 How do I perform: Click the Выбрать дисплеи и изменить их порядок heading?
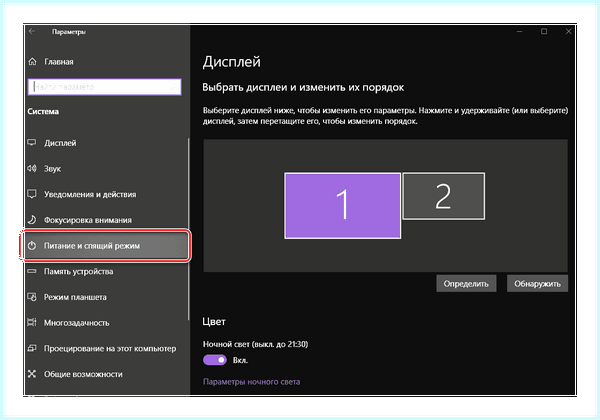(303, 87)
